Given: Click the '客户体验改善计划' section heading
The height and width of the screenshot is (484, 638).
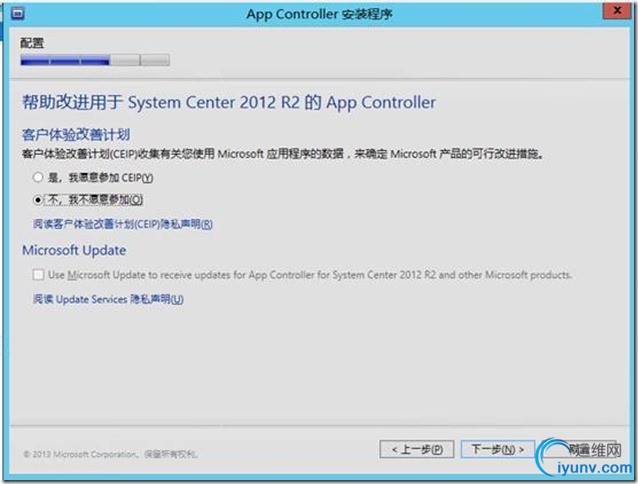Looking at the screenshot, I should [76, 135].
